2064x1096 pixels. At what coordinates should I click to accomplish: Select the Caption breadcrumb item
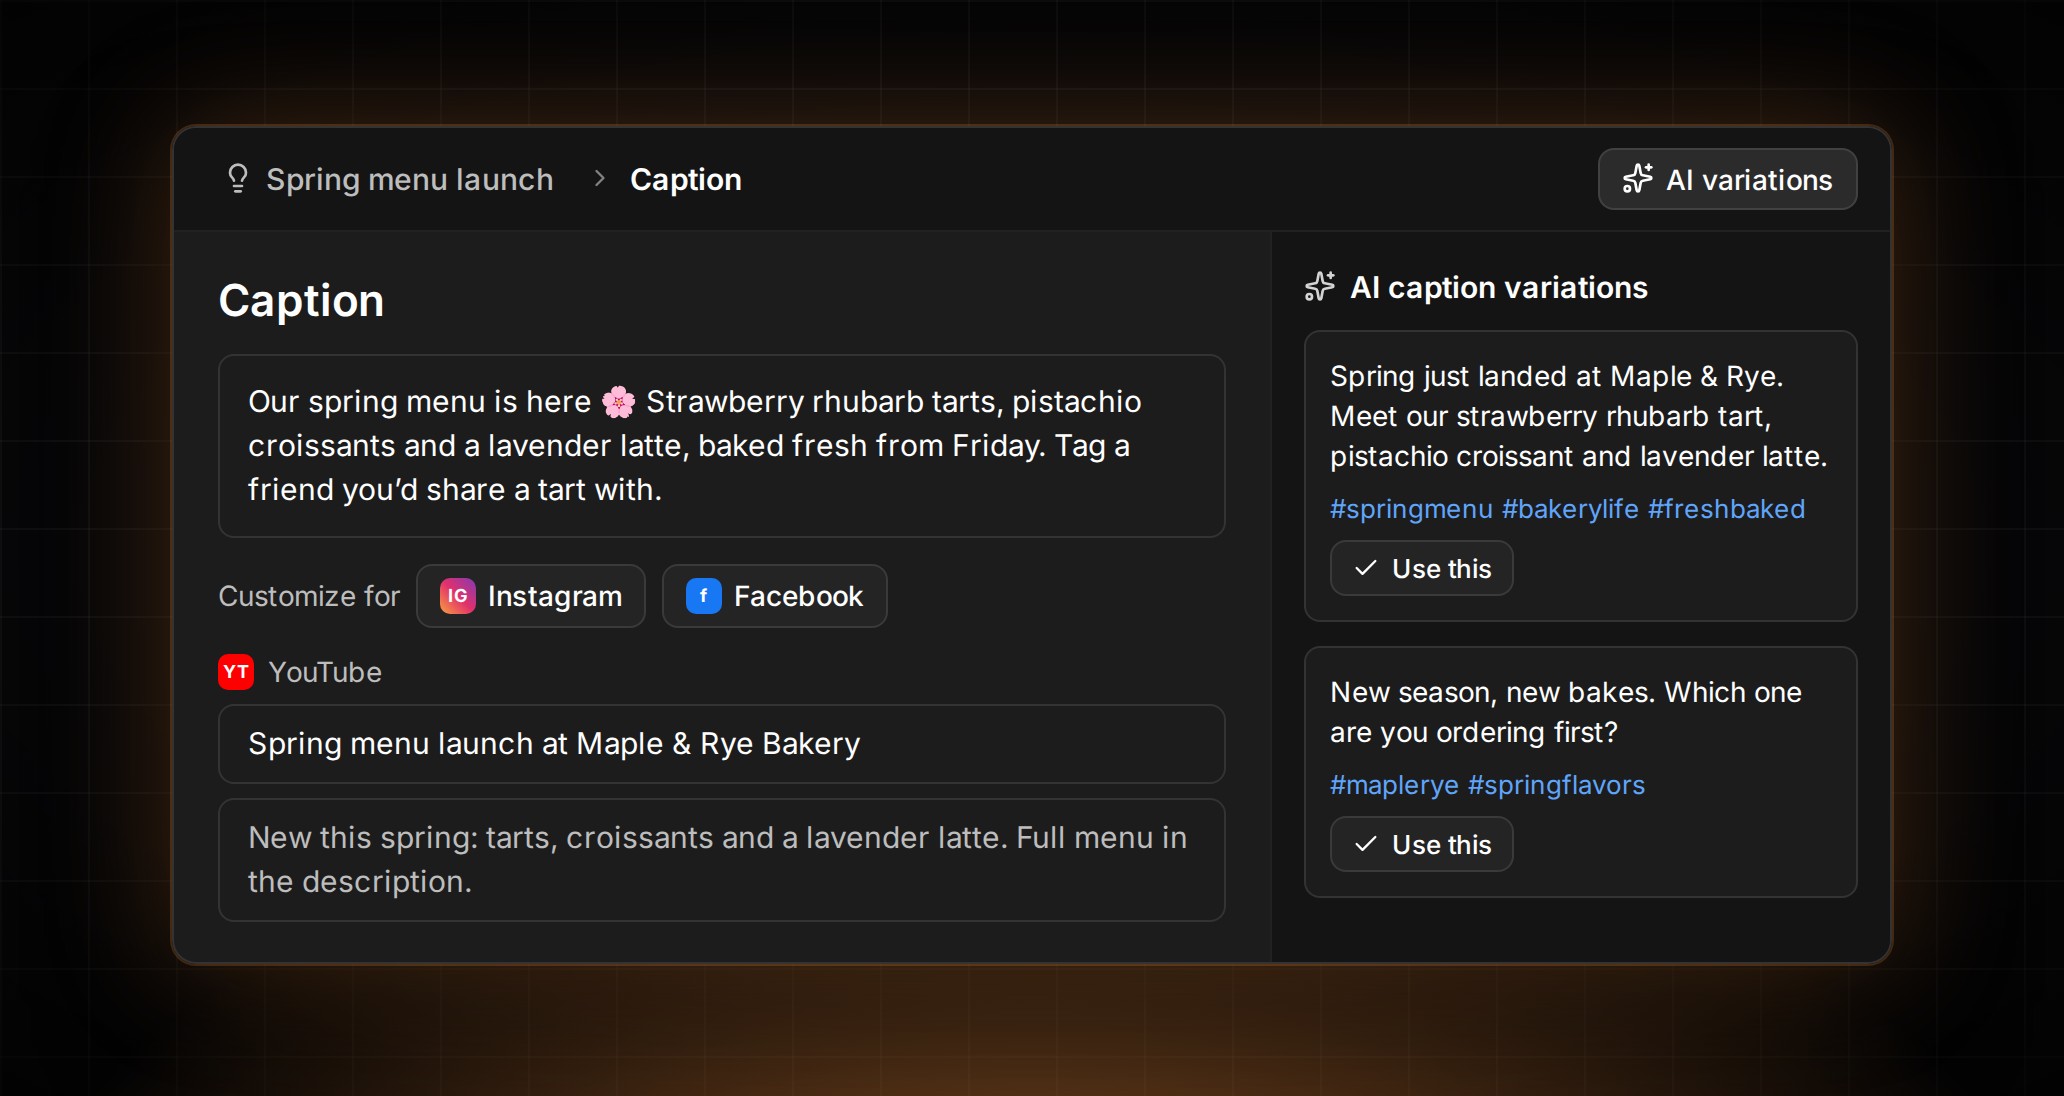pos(686,179)
